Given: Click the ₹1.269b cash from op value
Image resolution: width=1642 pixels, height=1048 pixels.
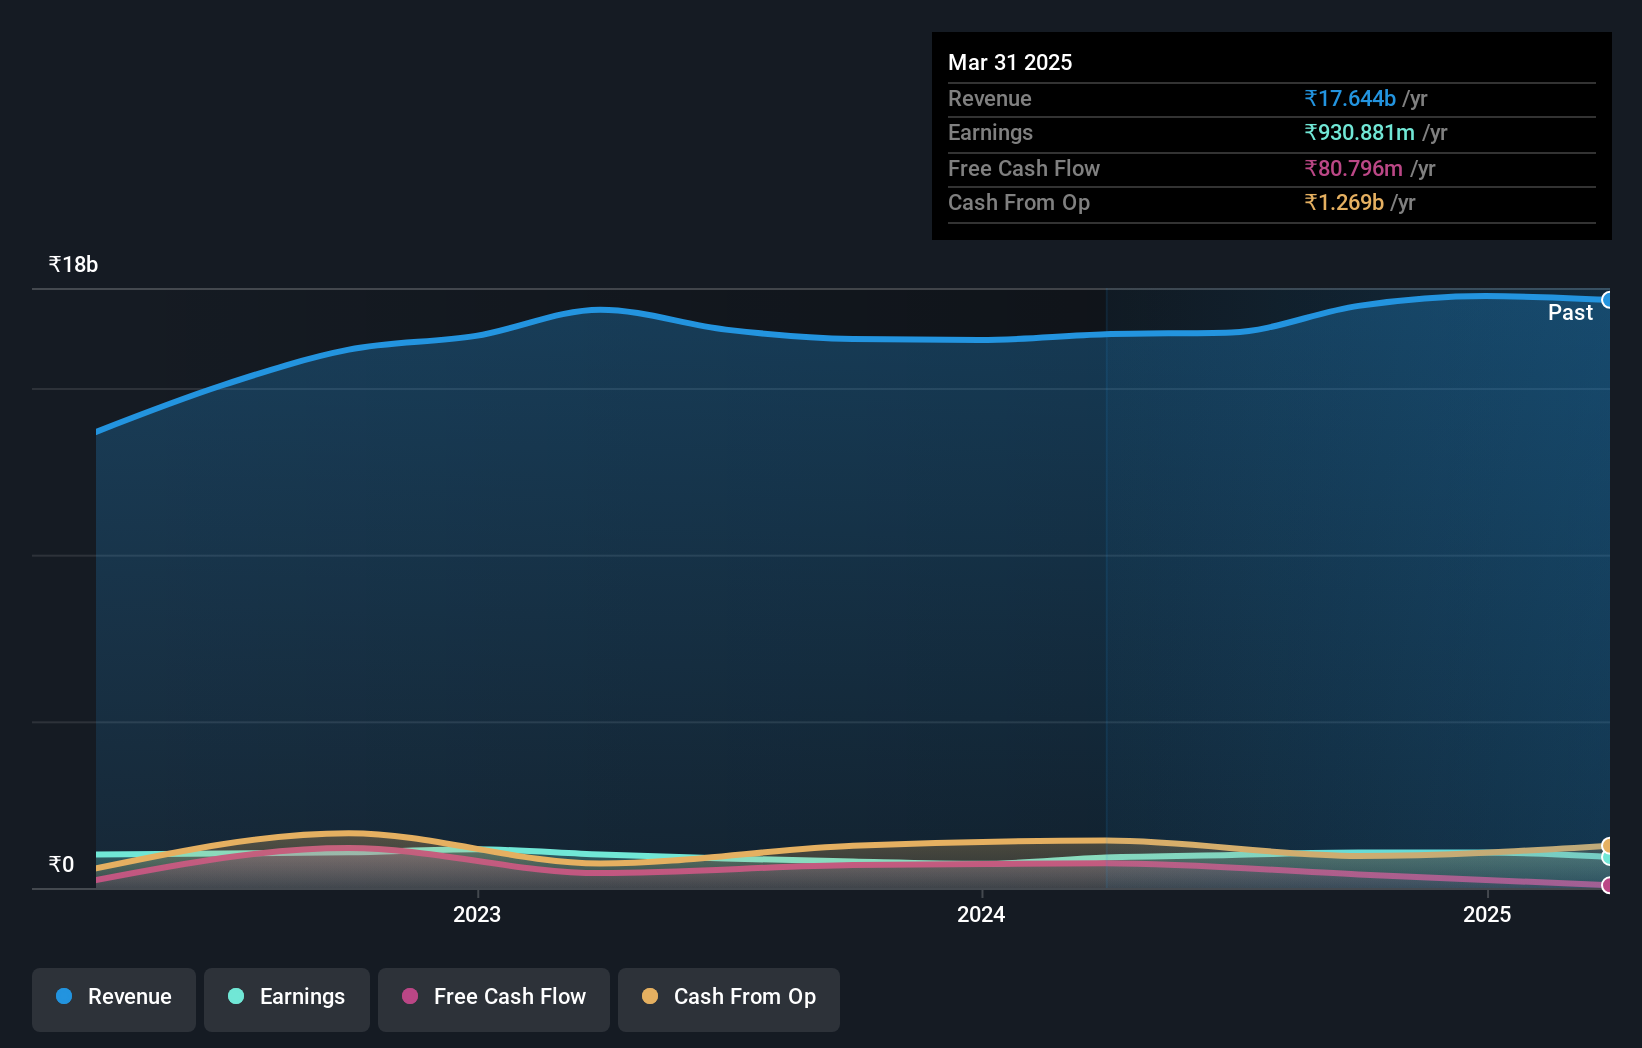Looking at the screenshot, I should click(x=1344, y=203).
